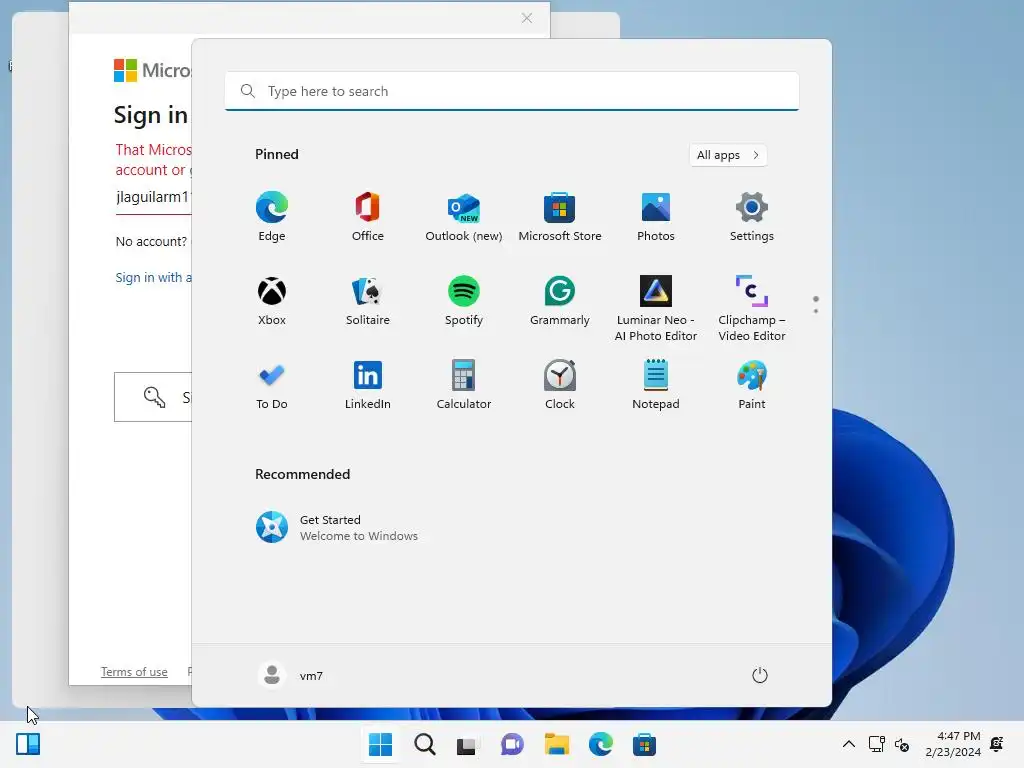Click sign-in options key button in dialog
Image resolution: width=1024 pixels, height=768 pixels.
153,397
